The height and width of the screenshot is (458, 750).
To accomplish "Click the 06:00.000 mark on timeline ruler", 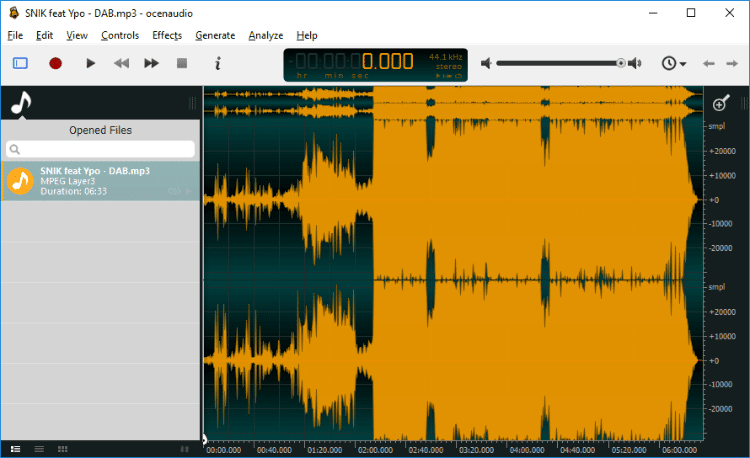I will point(679,450).
